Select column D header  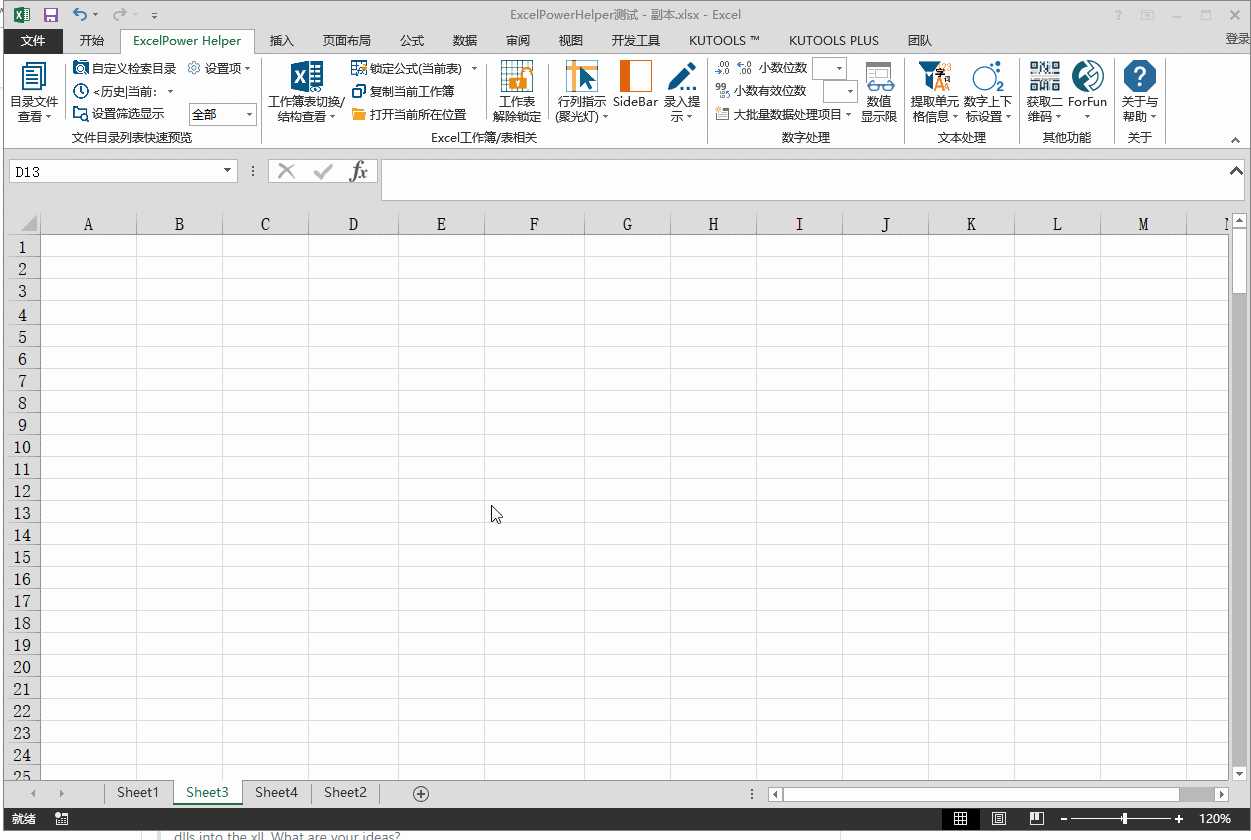click(353, 224)
